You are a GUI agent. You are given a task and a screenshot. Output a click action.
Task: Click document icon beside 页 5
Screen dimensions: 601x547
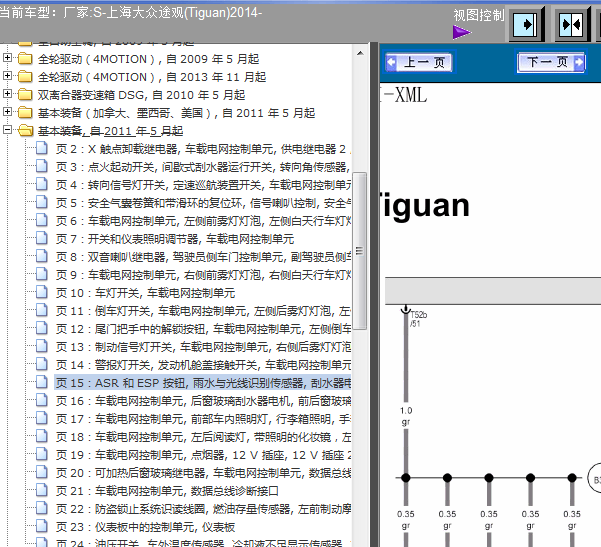point(42,202)
